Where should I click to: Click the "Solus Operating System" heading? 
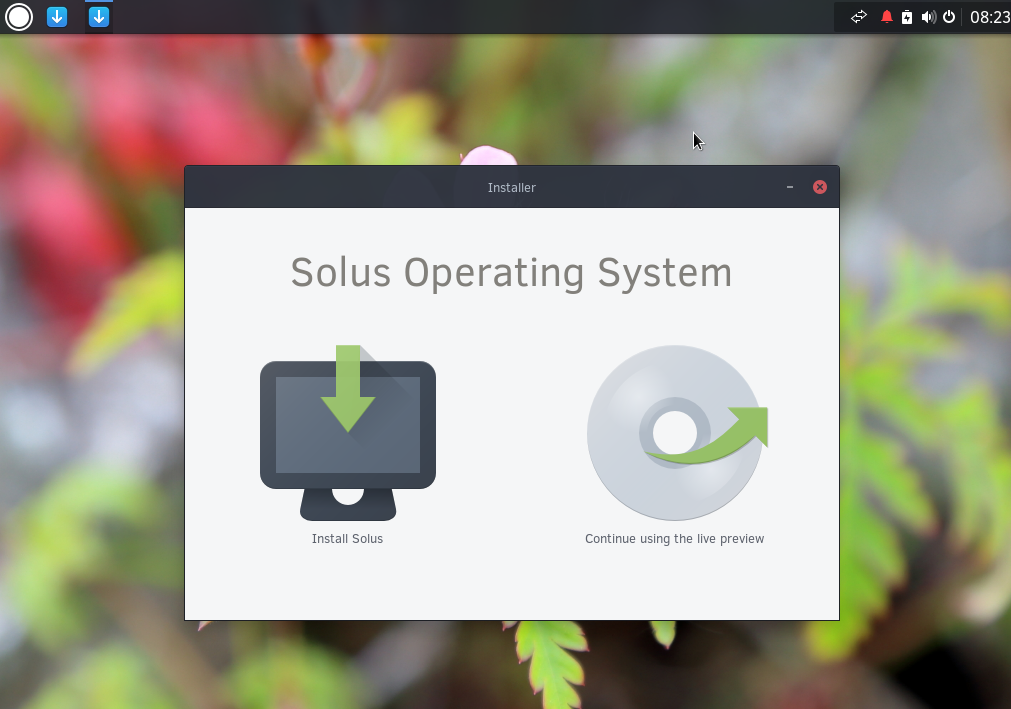click(512, 273)
